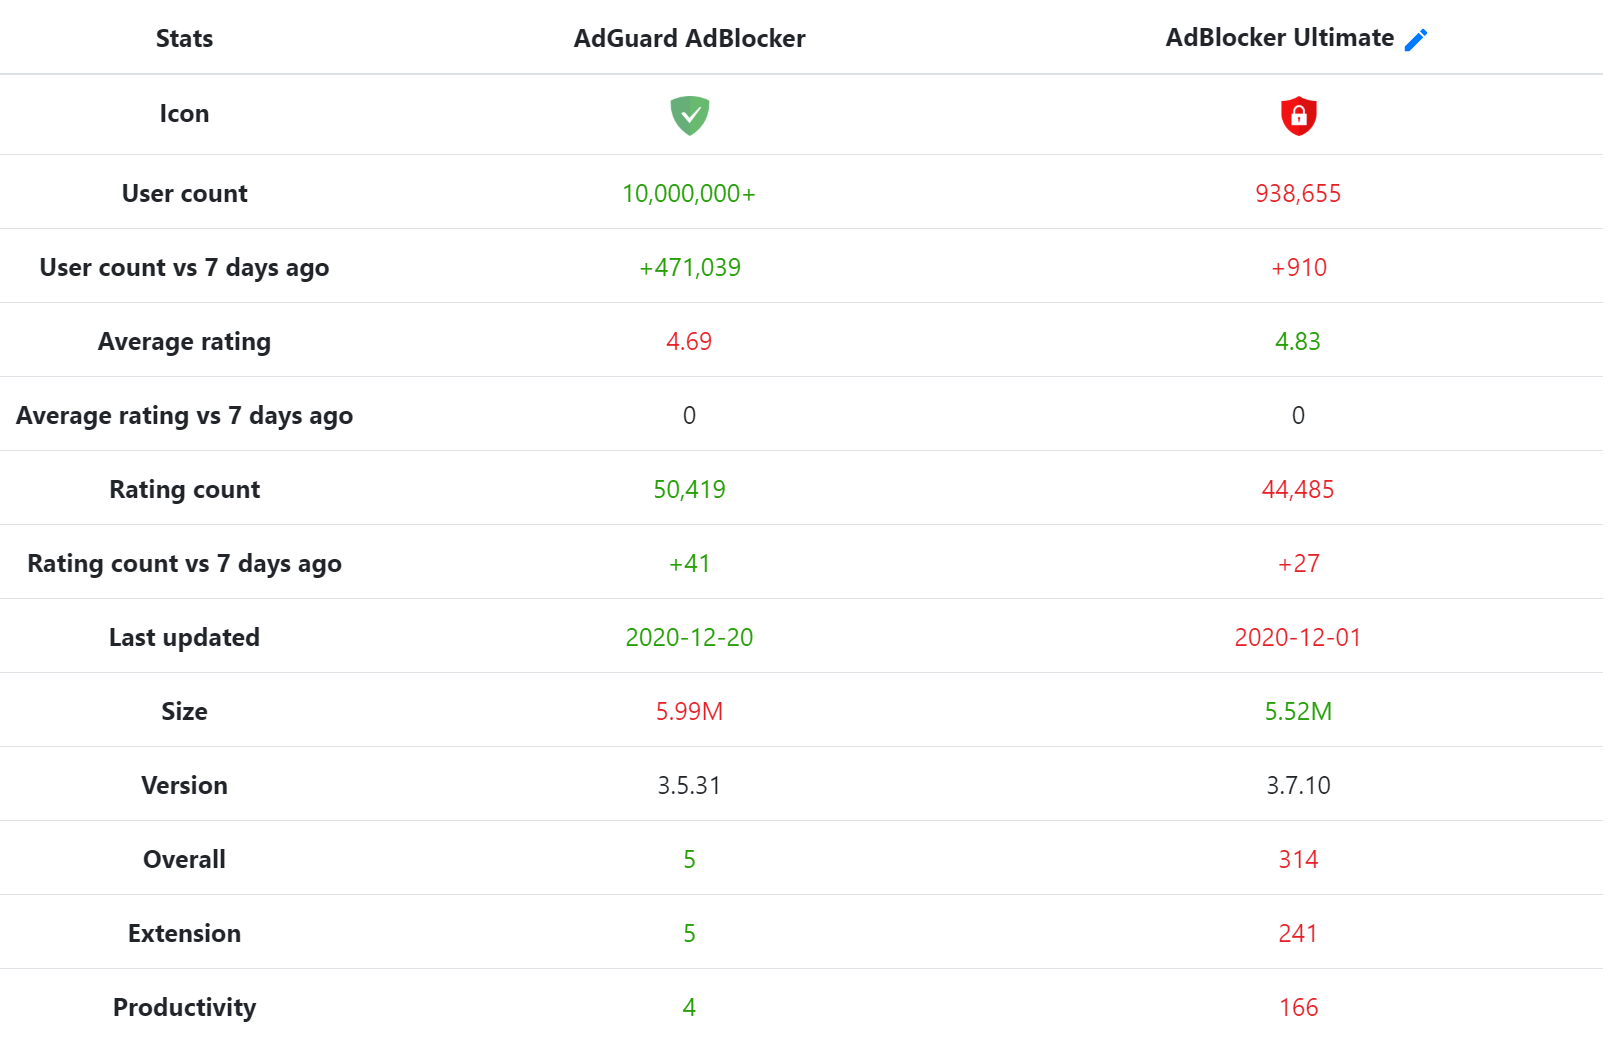Click the Productivity row label

click(184, 1008)
